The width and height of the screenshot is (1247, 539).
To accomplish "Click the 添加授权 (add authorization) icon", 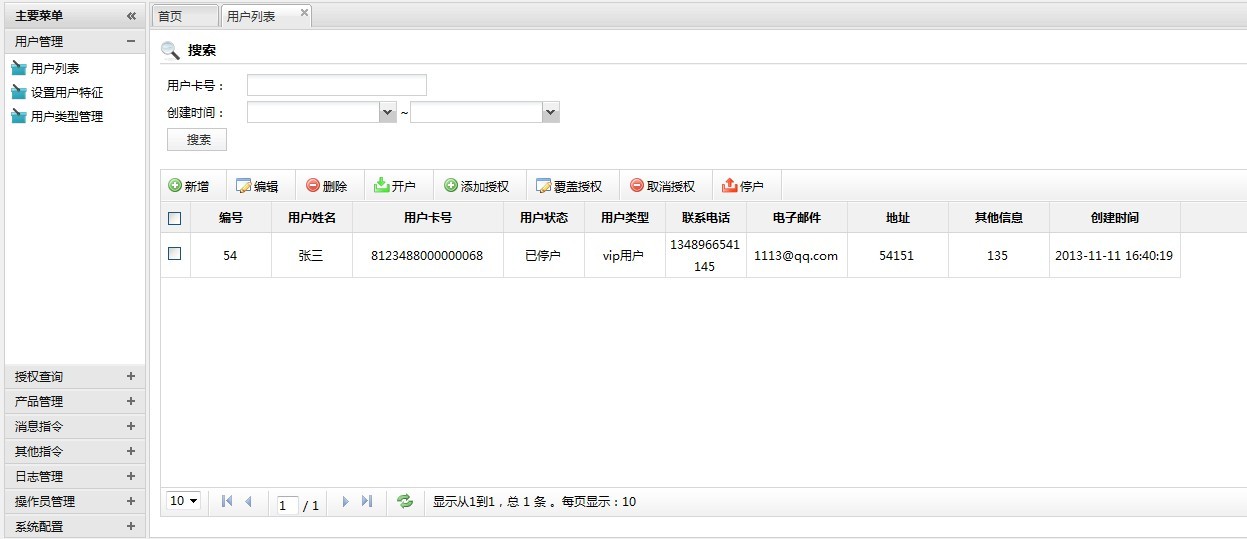I will coord(451,186).
